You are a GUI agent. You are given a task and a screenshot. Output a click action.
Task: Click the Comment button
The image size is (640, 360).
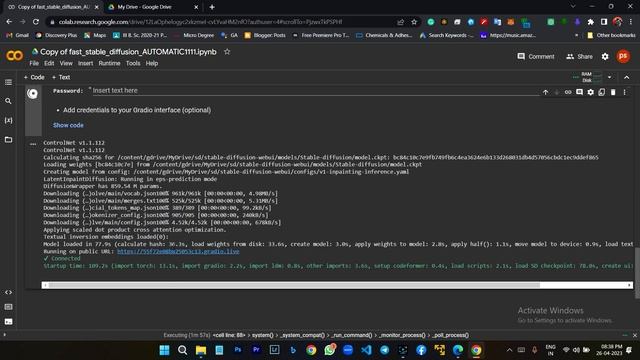point(536,56)
